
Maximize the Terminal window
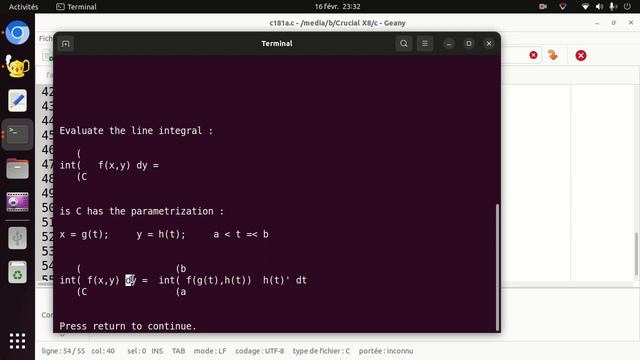coord(469,44)
